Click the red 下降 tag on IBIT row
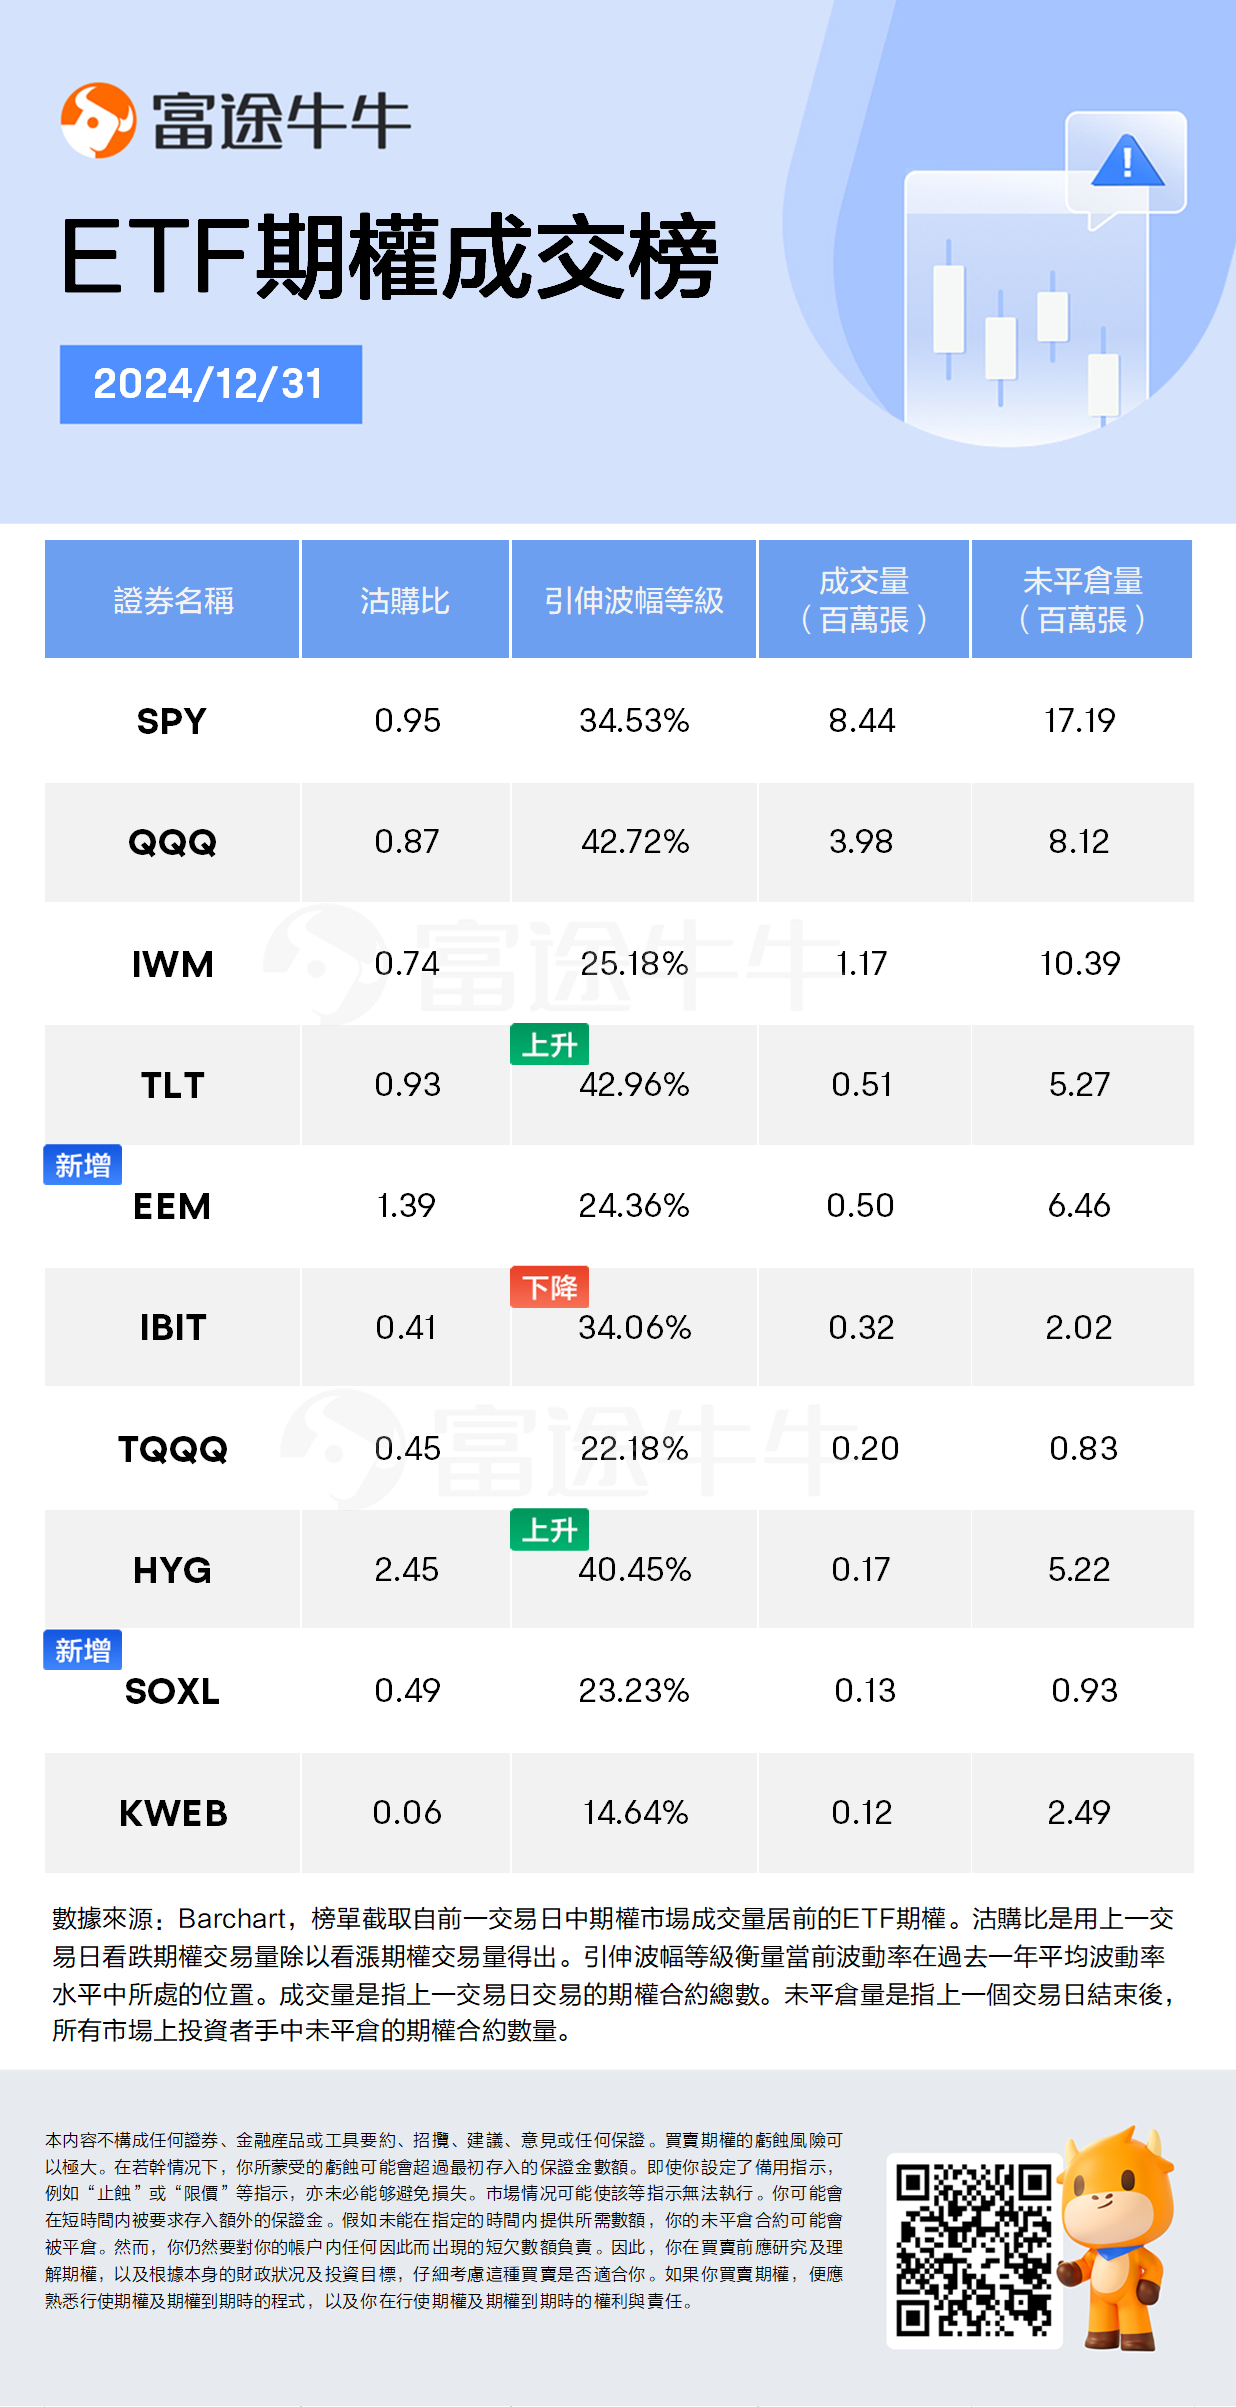1236x2407 pixels. (549, 1287)
